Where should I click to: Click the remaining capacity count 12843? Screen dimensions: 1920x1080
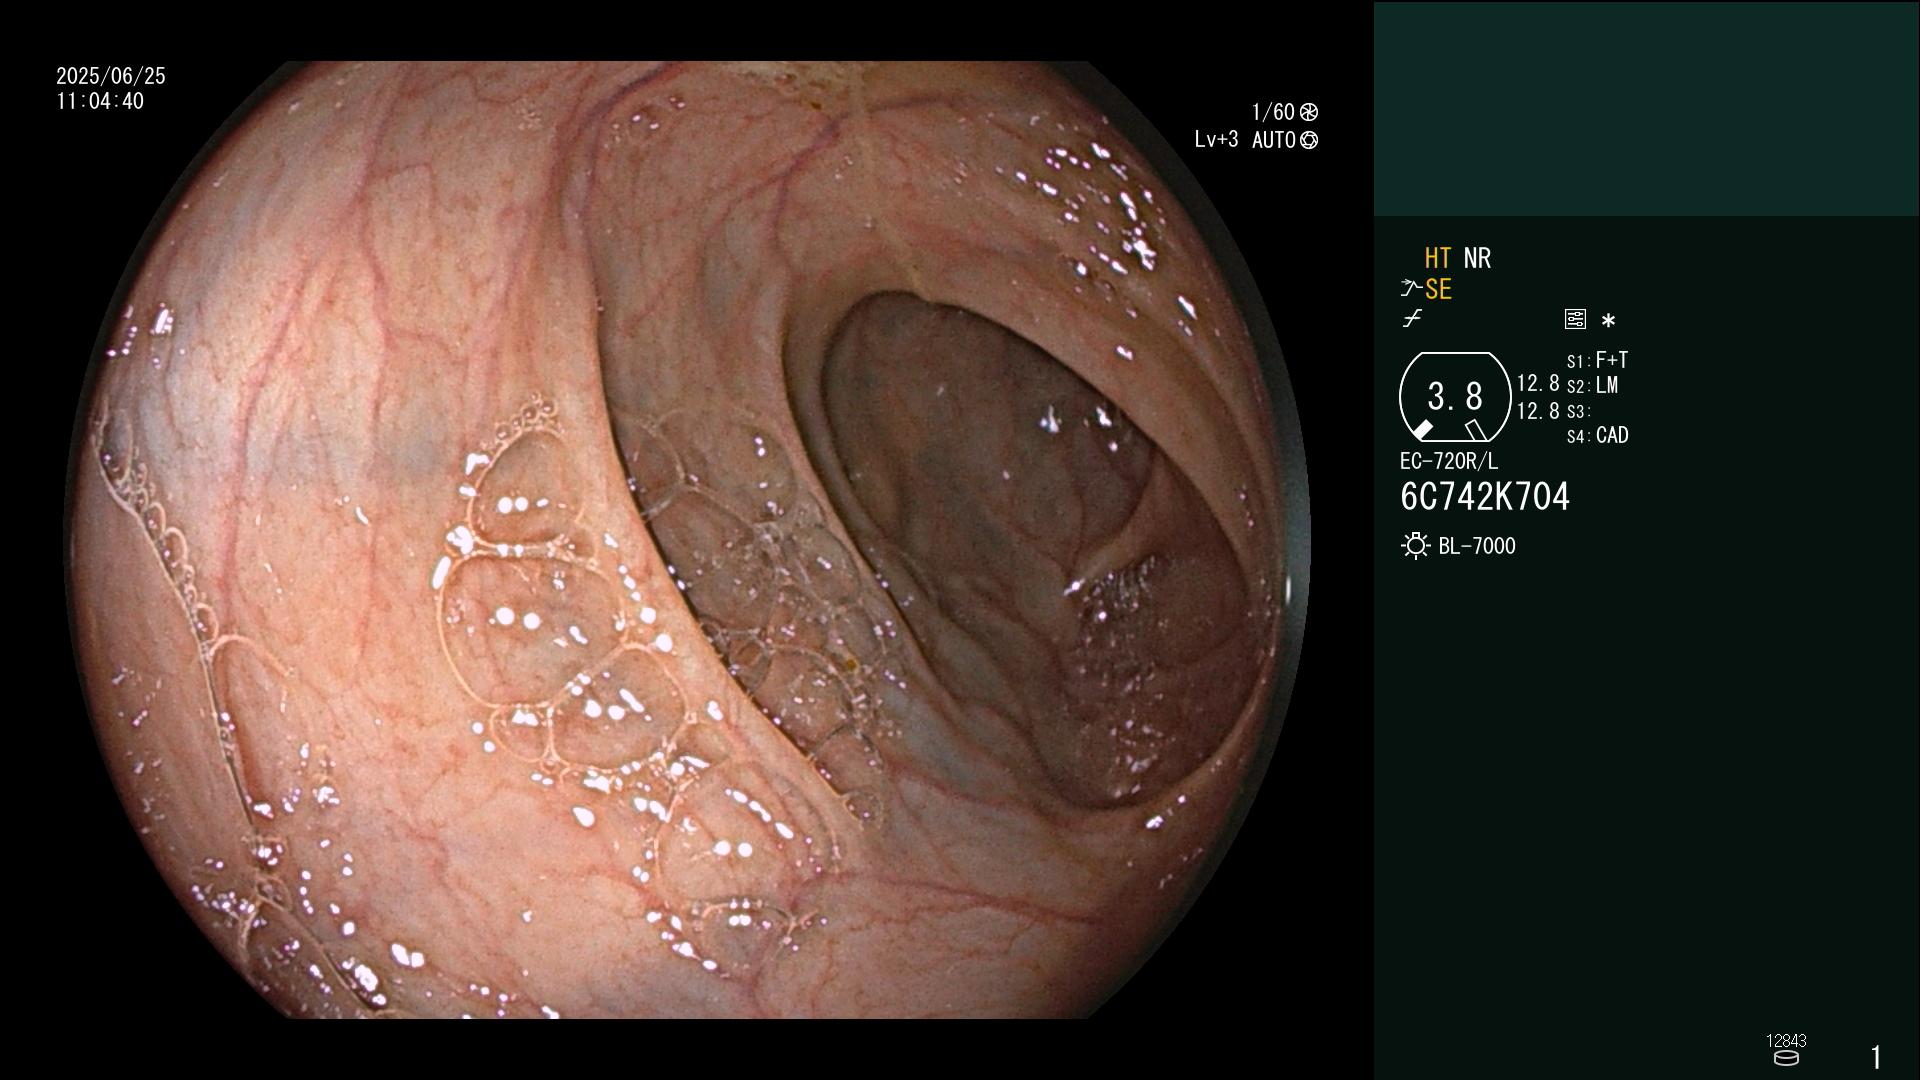click(1786, 1041)
